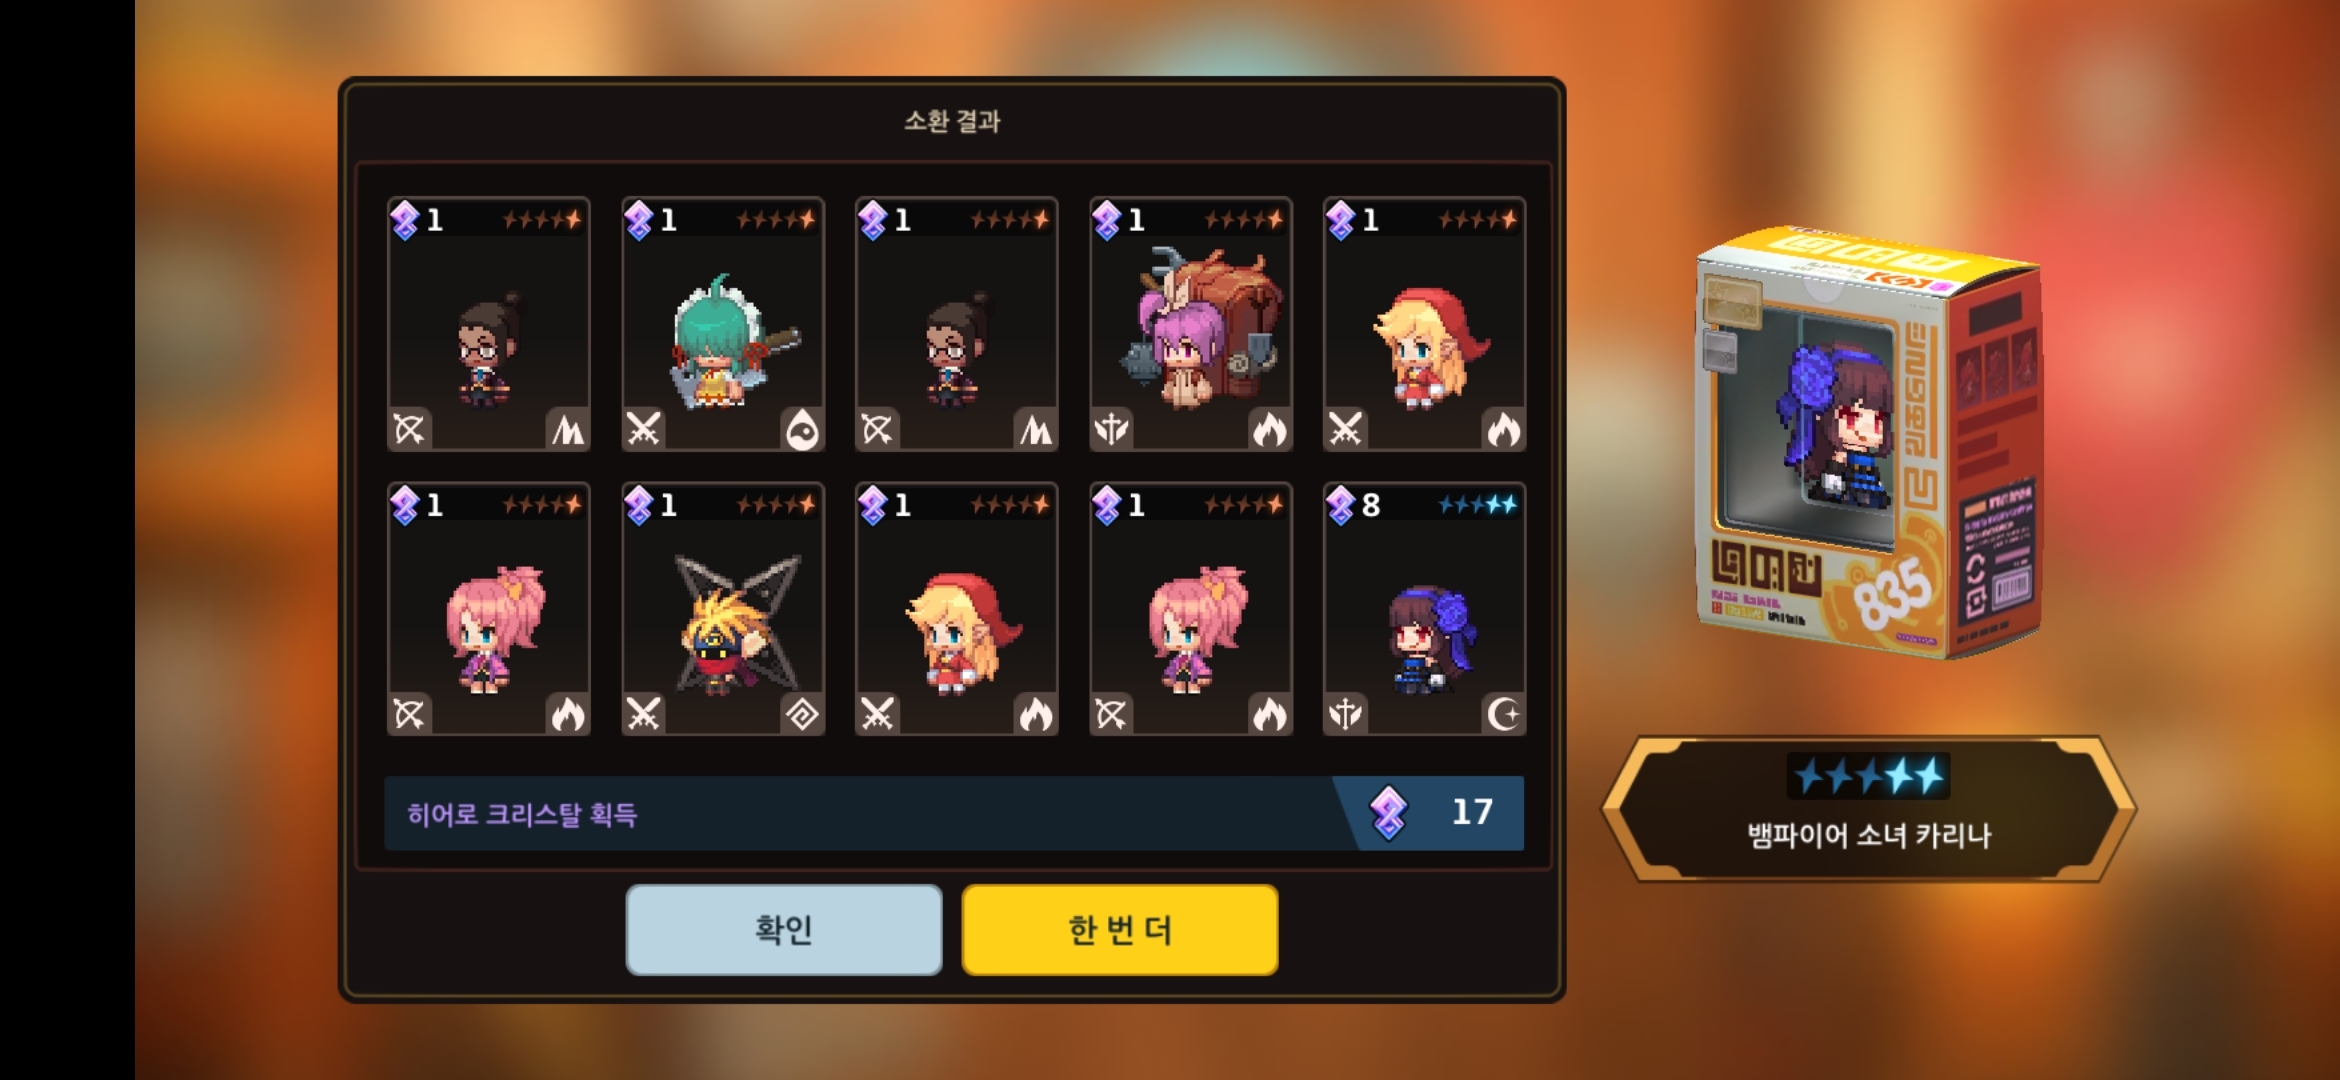
Task: Select the green-haired hero card
Action: click(723, 324)
